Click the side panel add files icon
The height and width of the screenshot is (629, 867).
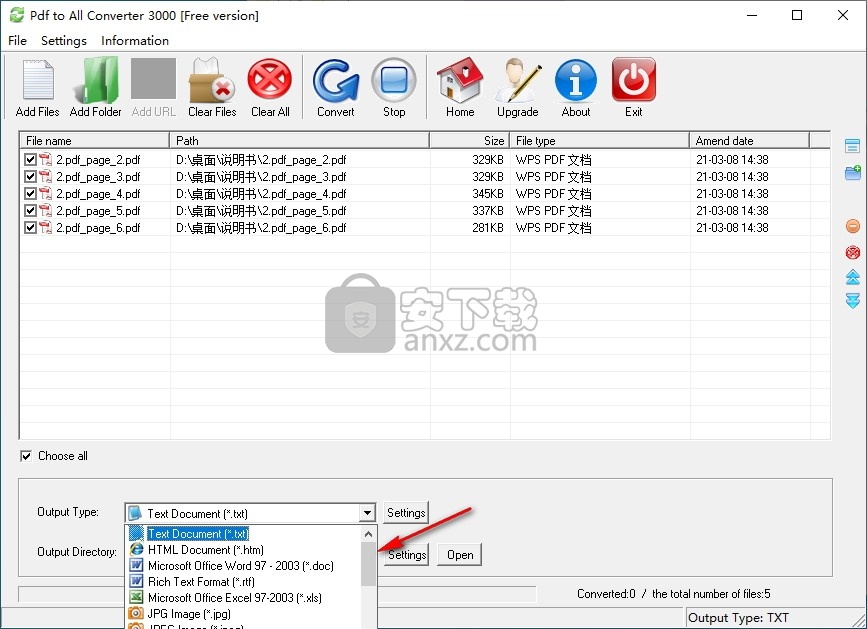pyautogui.click(x=853, y=146)
